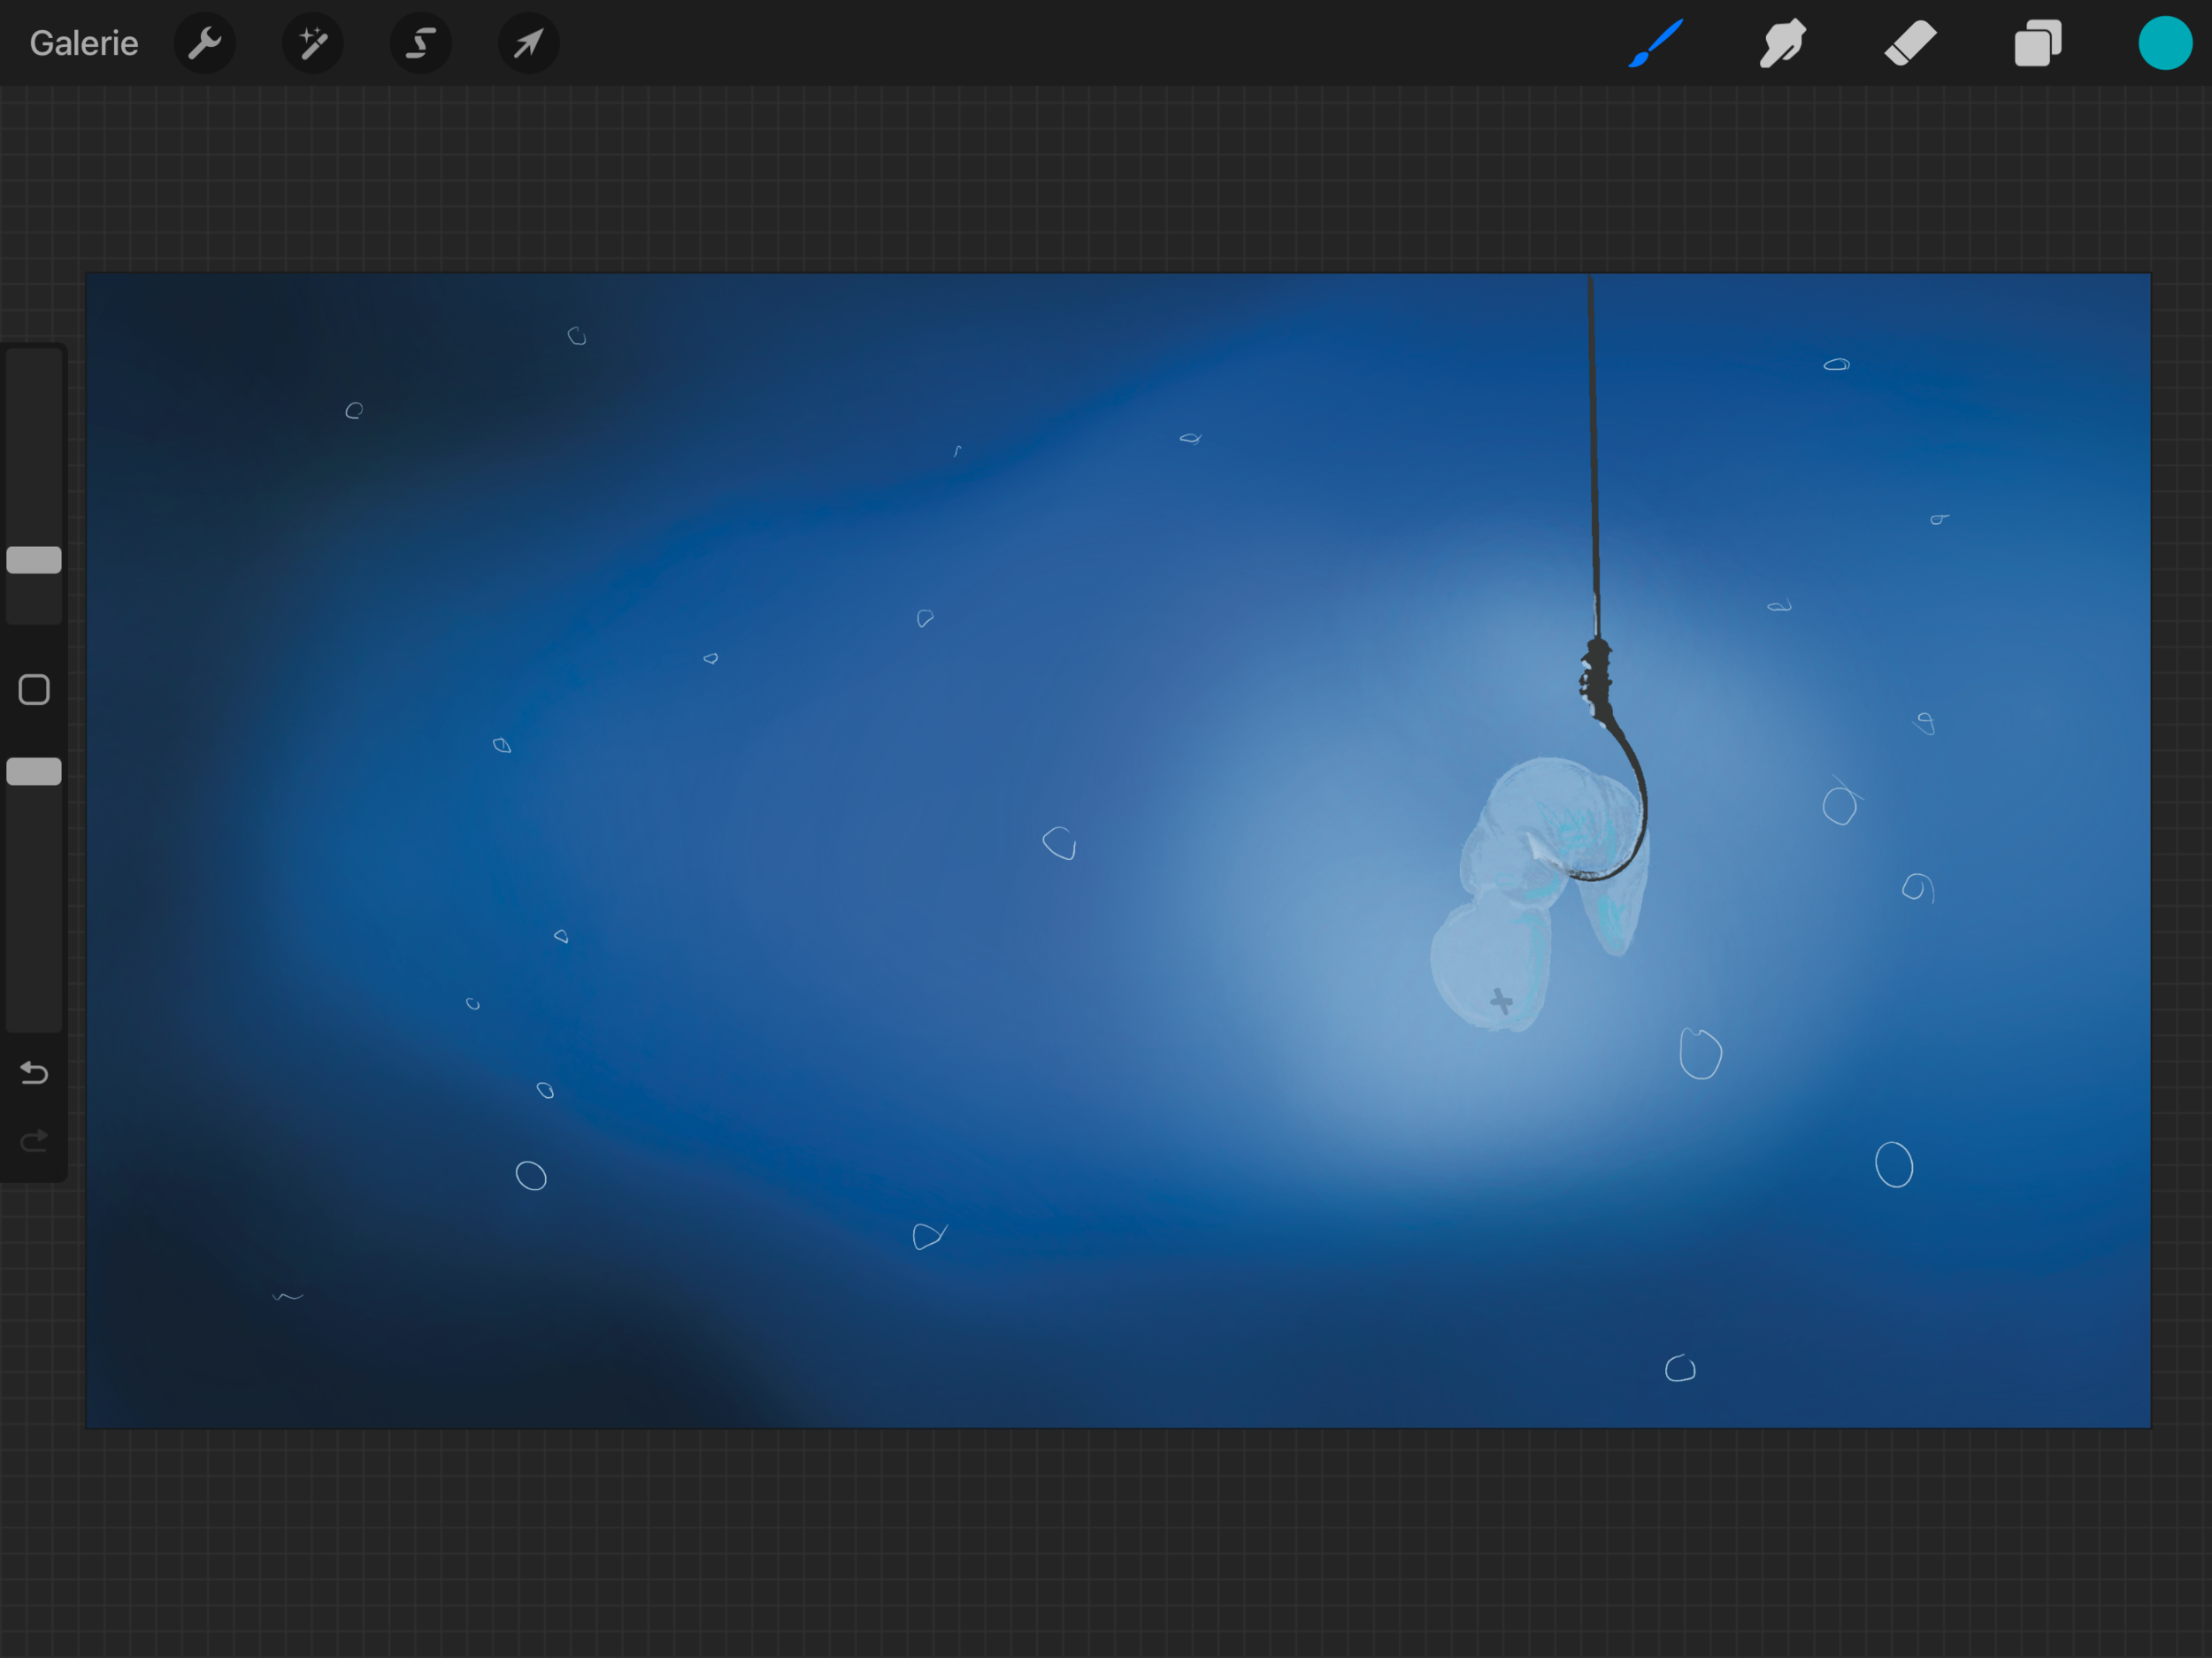This screenshot has height=1658, width=2212.
Task: Click the brush size slider handle
Action: pyautogui.click(x=34, y=560)
